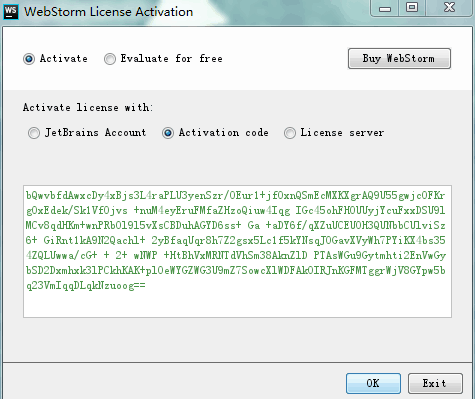Close the License Activation window

[x=449, y=8]
